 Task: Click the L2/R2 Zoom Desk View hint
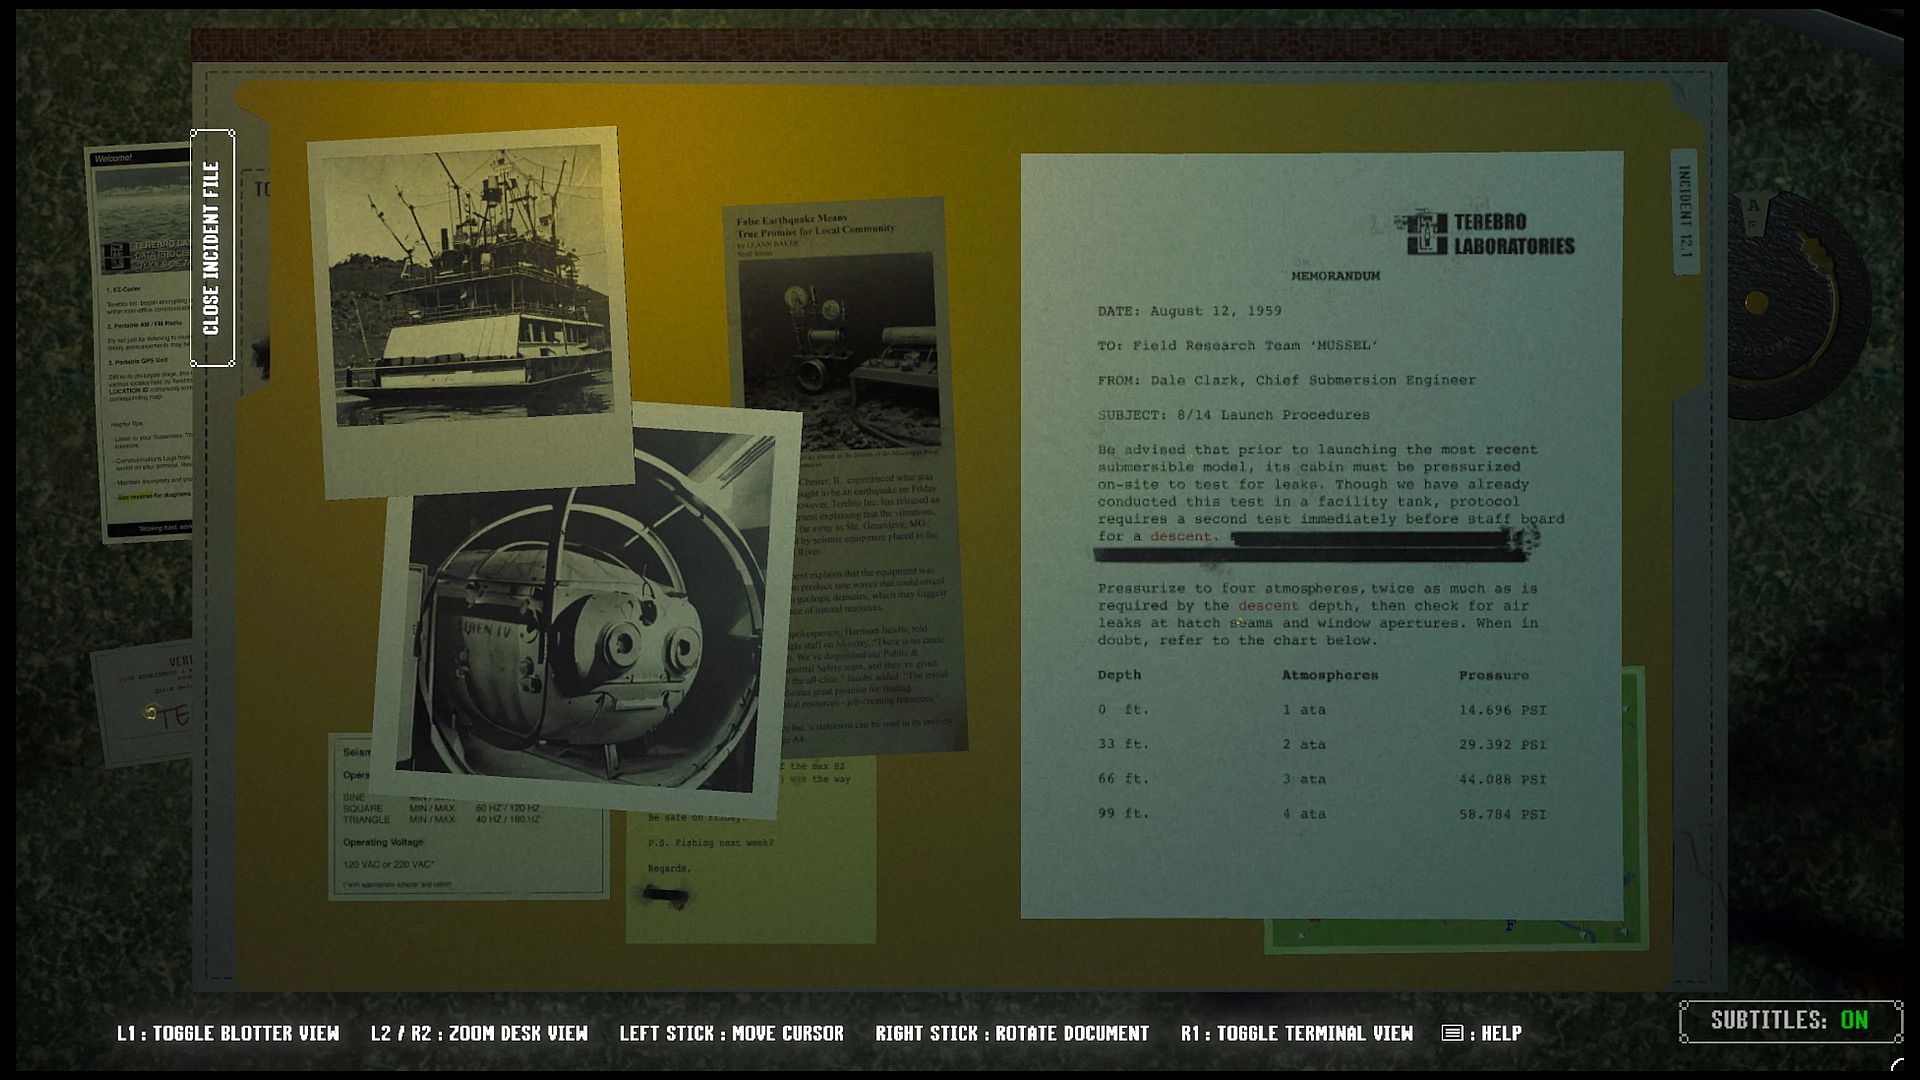click(479, 1034)
